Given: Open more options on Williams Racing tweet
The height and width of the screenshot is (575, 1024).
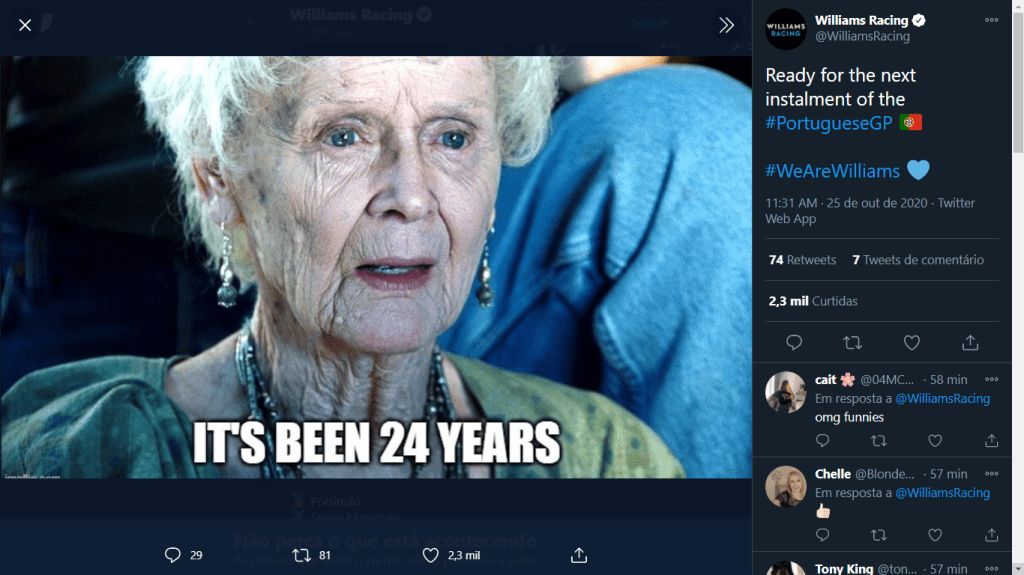Looking at the screenshot, I should pyautogui.click(x=991, y=20).
